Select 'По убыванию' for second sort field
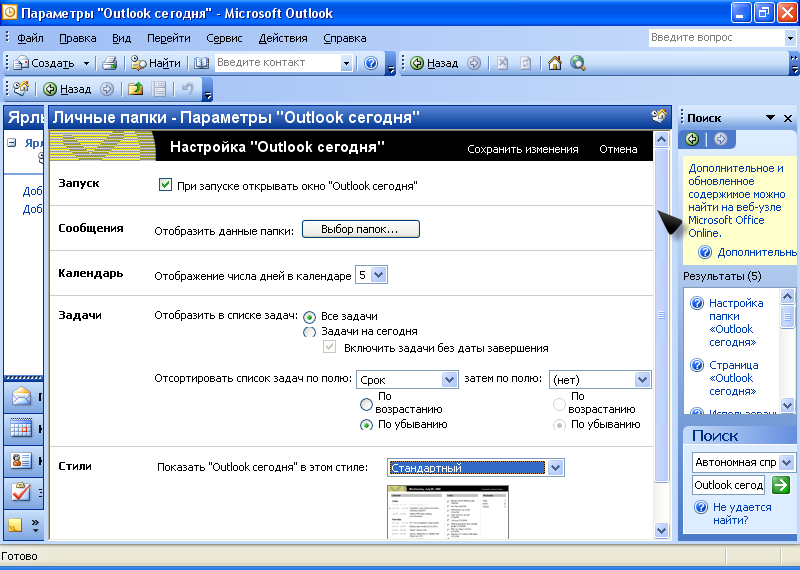 point(560,425)
